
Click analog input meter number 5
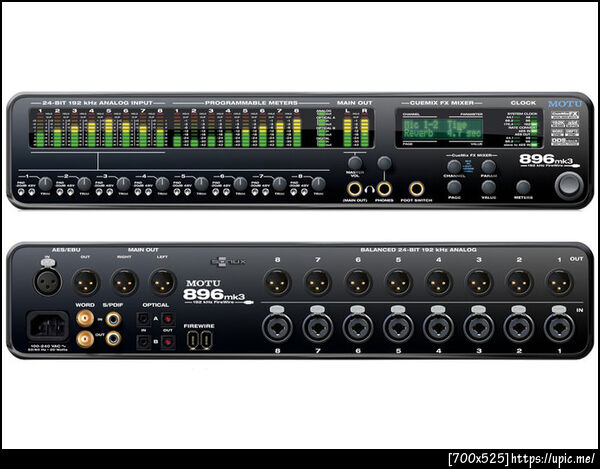(108, 129)
